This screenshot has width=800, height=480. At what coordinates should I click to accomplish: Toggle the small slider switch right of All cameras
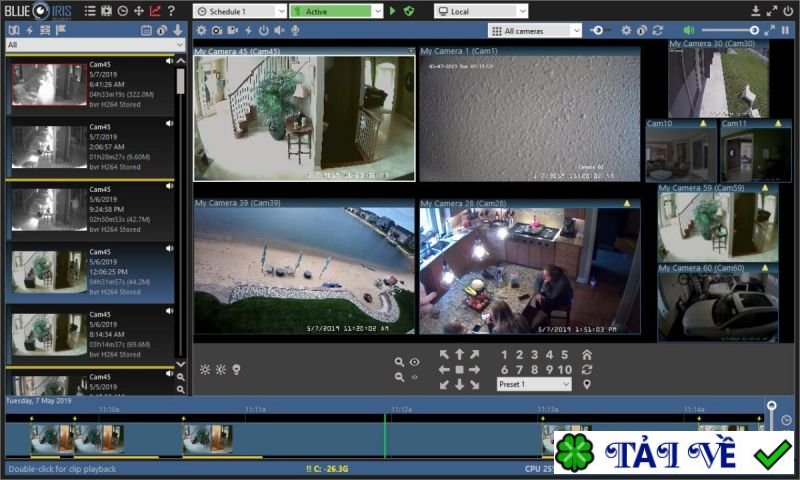click(x=599, y=31)
